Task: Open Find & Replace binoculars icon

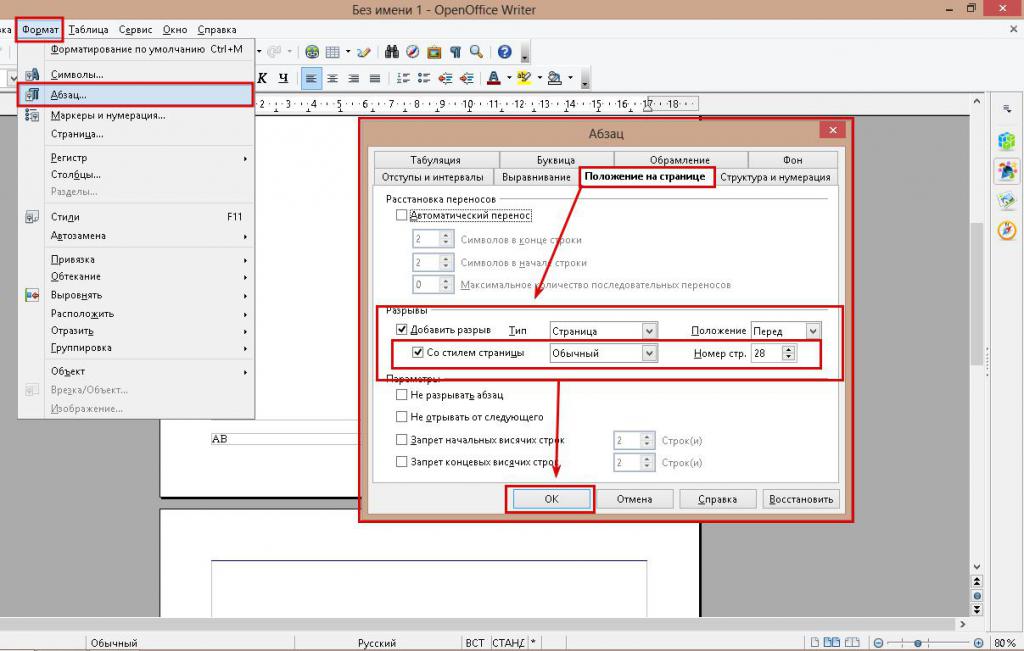Action: tap(392, 52)
